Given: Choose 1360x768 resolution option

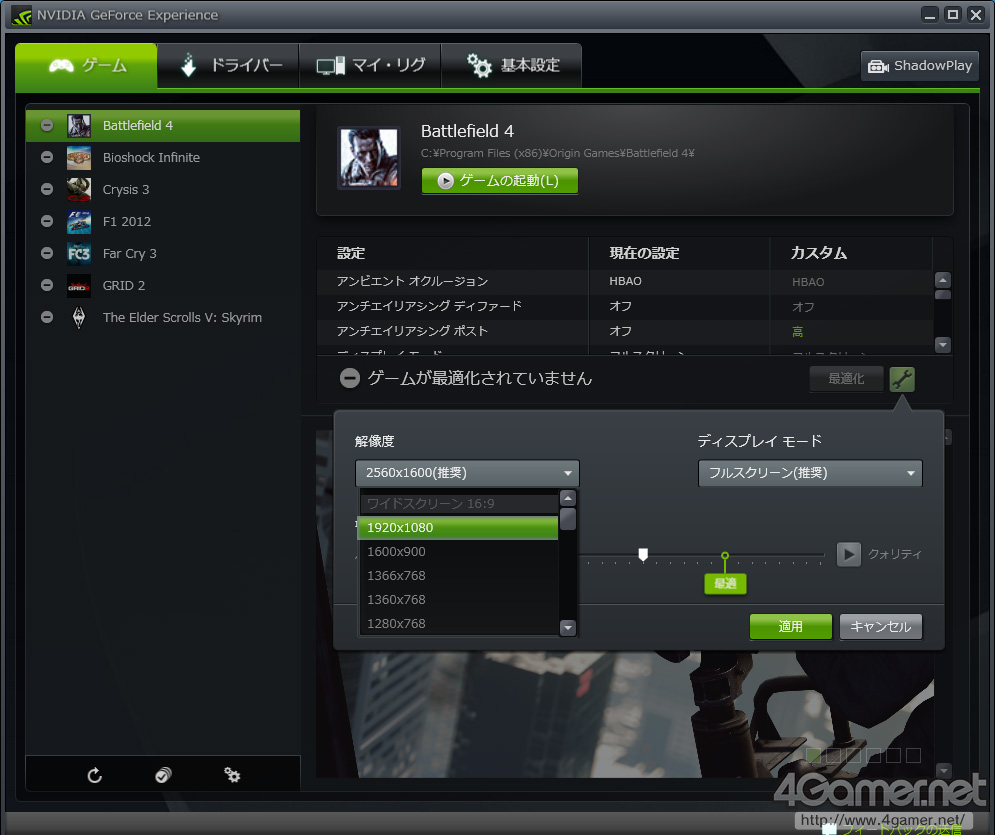Looking at the screenshot, I should pyautogui.click(x=458, y=600).
